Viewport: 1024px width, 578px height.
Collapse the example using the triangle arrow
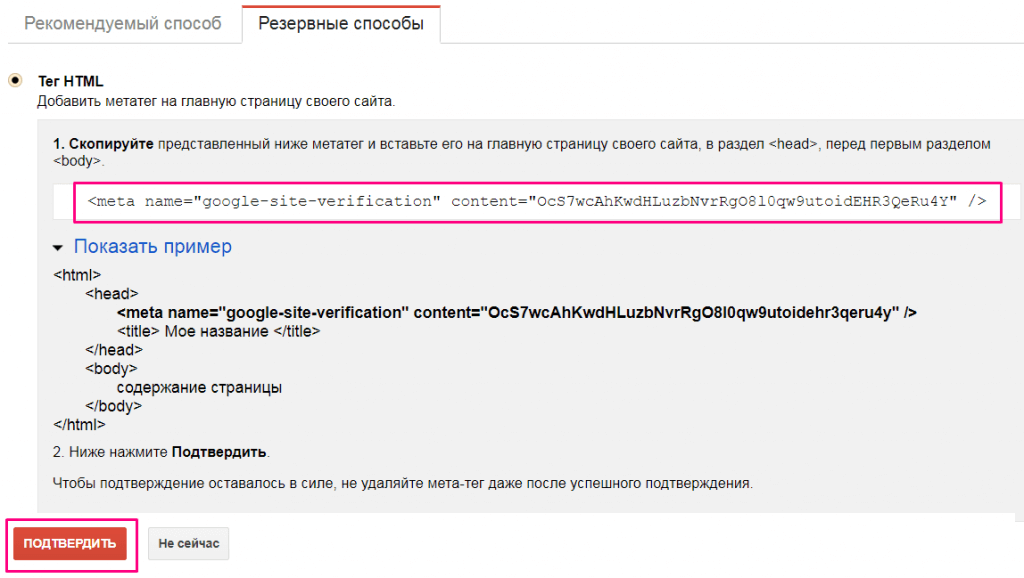tap(60, 247)
